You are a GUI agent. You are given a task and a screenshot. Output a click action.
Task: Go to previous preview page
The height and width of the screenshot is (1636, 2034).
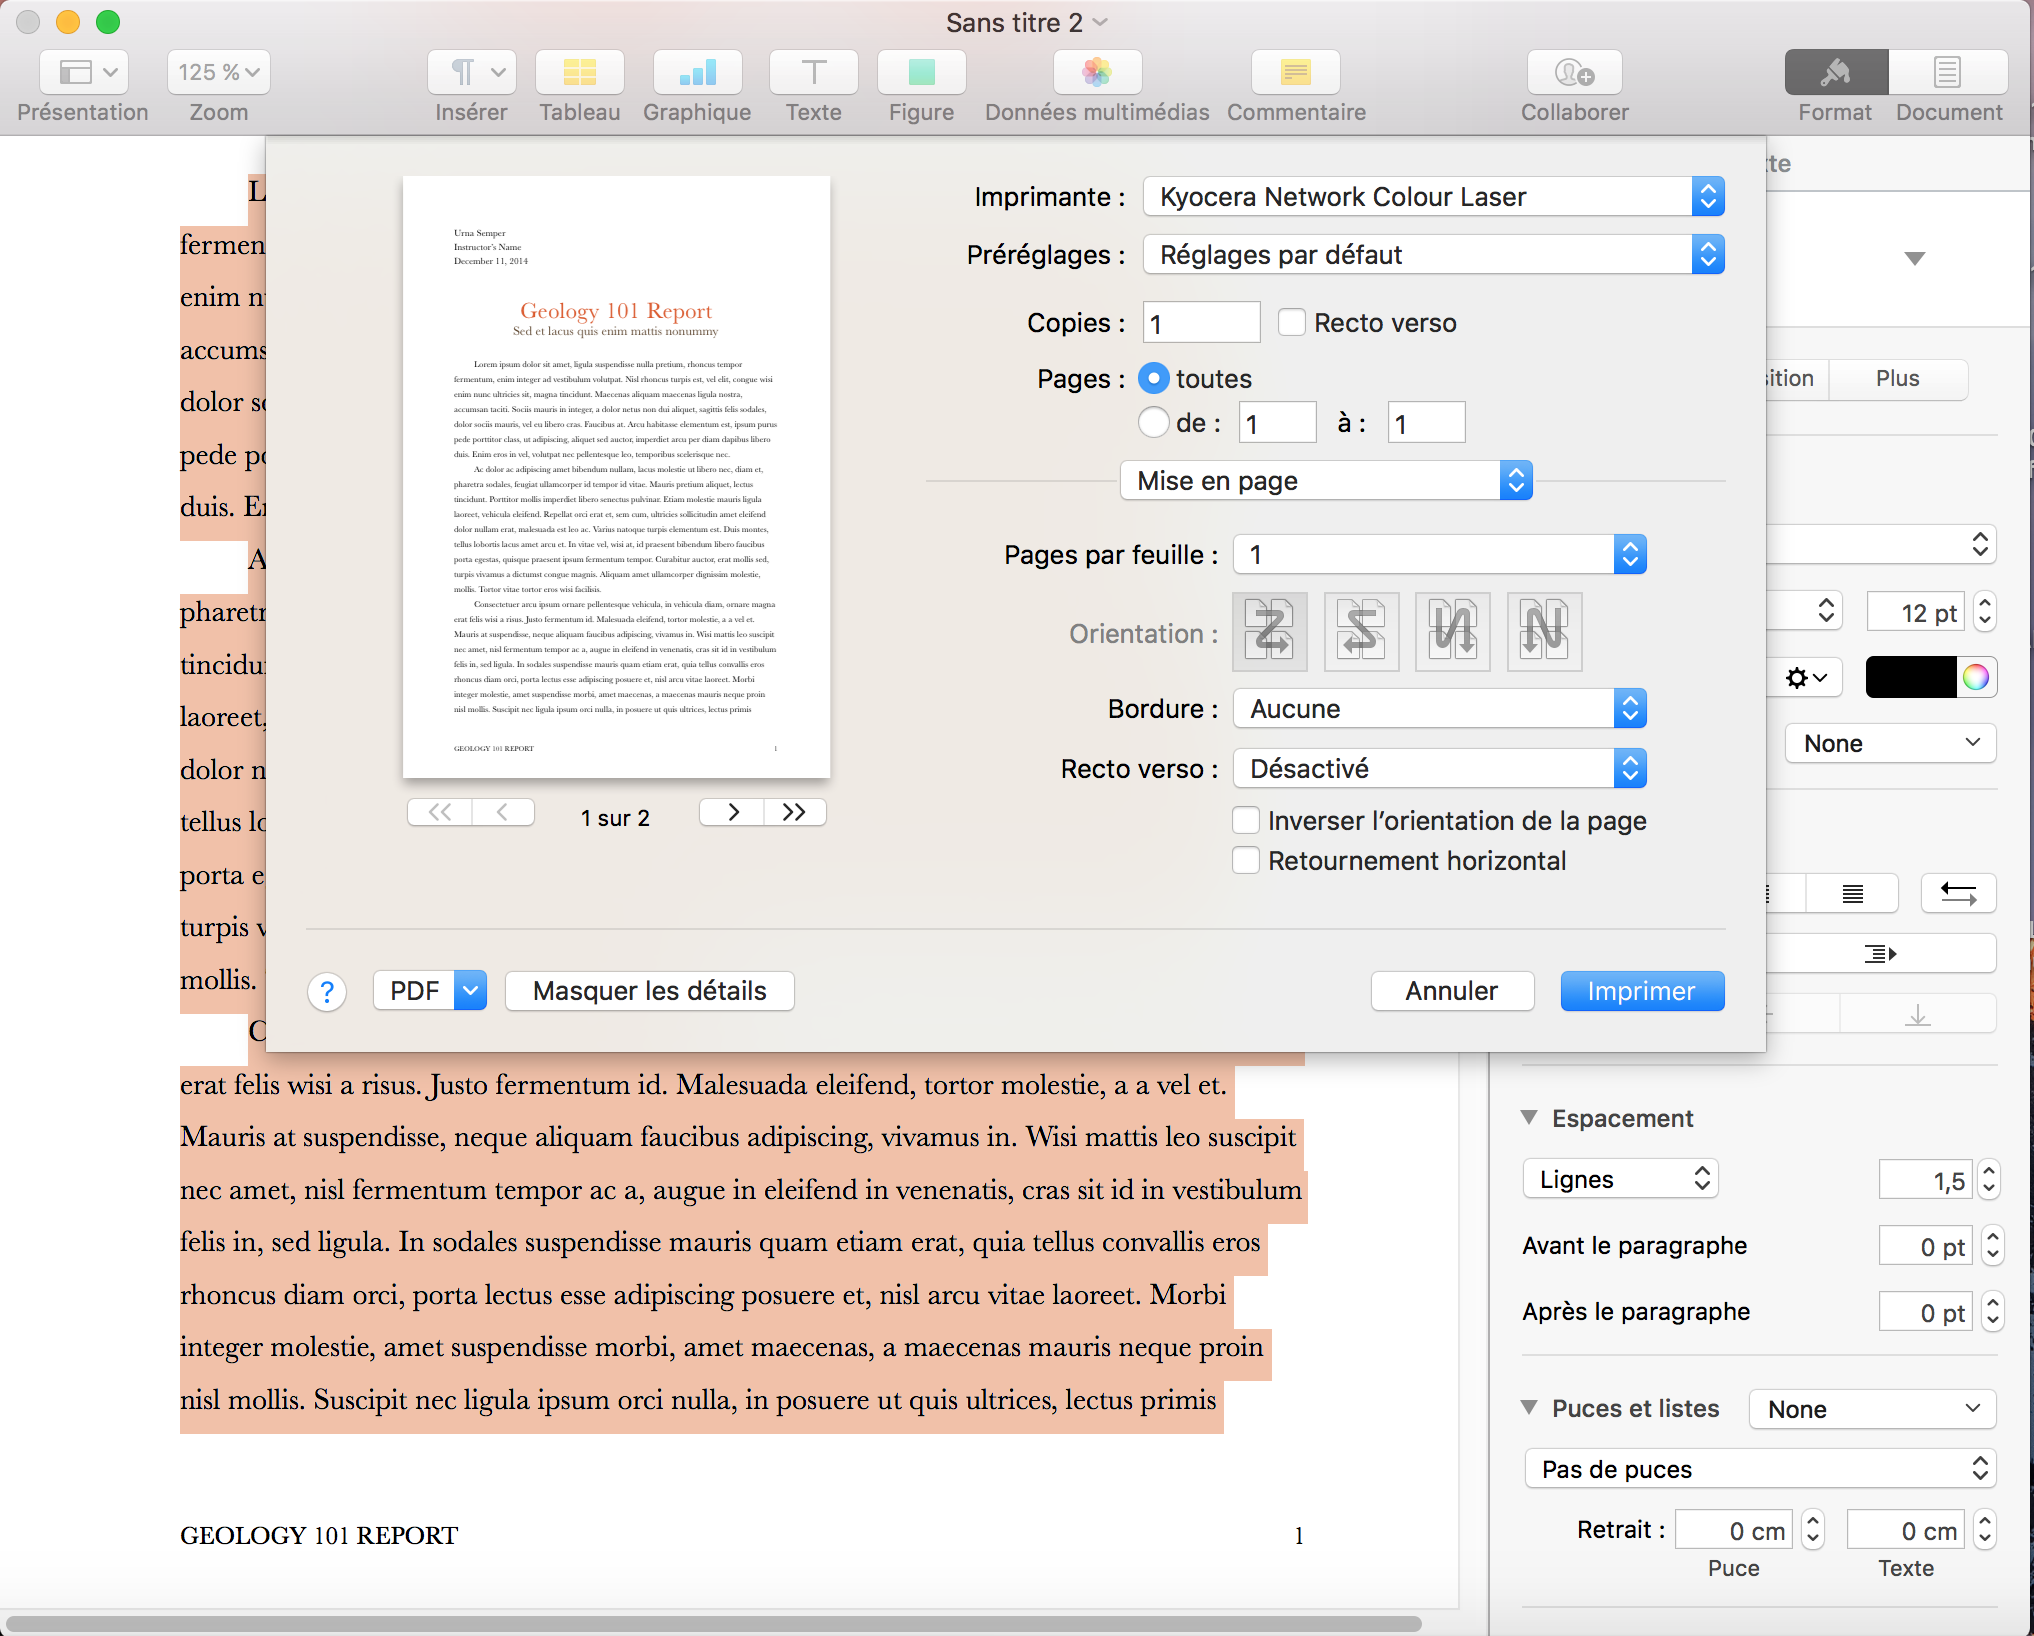click(503, 812)
